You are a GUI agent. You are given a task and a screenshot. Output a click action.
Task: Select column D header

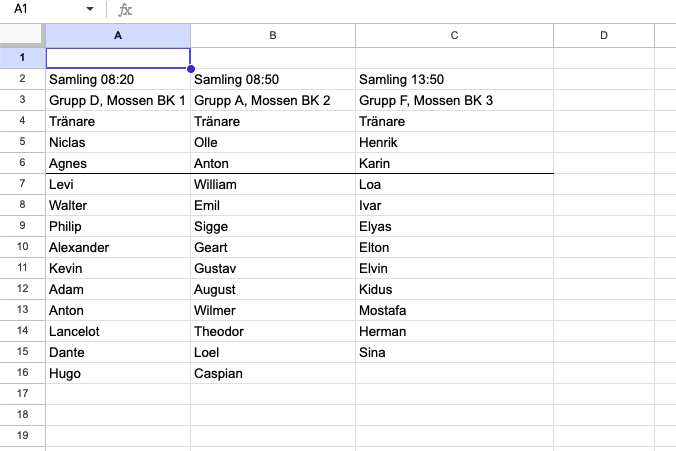[604, 35]
